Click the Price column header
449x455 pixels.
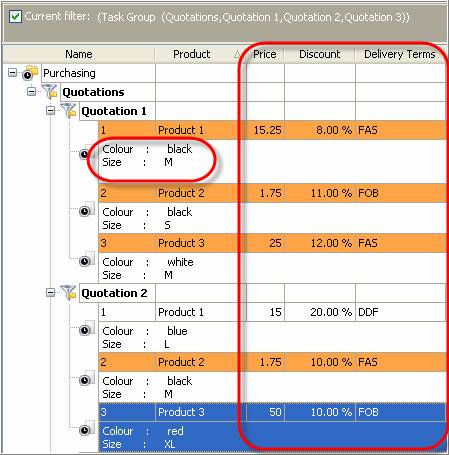click(265, 54)
